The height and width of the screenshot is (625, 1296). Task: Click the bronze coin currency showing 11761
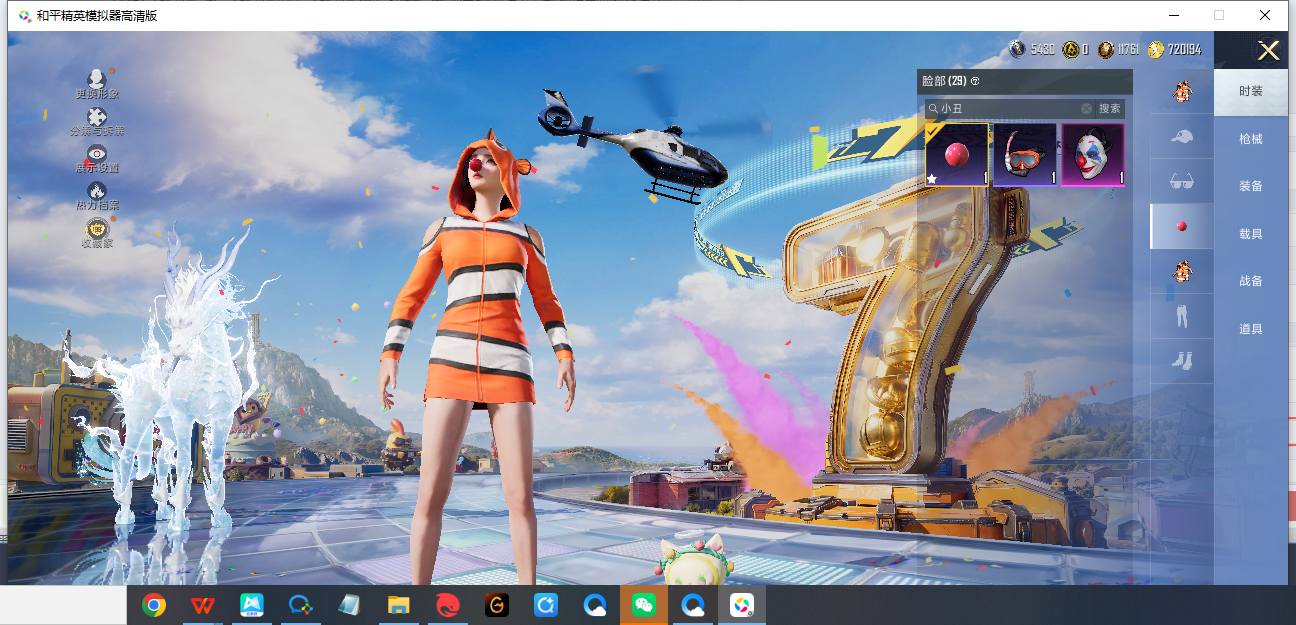[1105, 49]
